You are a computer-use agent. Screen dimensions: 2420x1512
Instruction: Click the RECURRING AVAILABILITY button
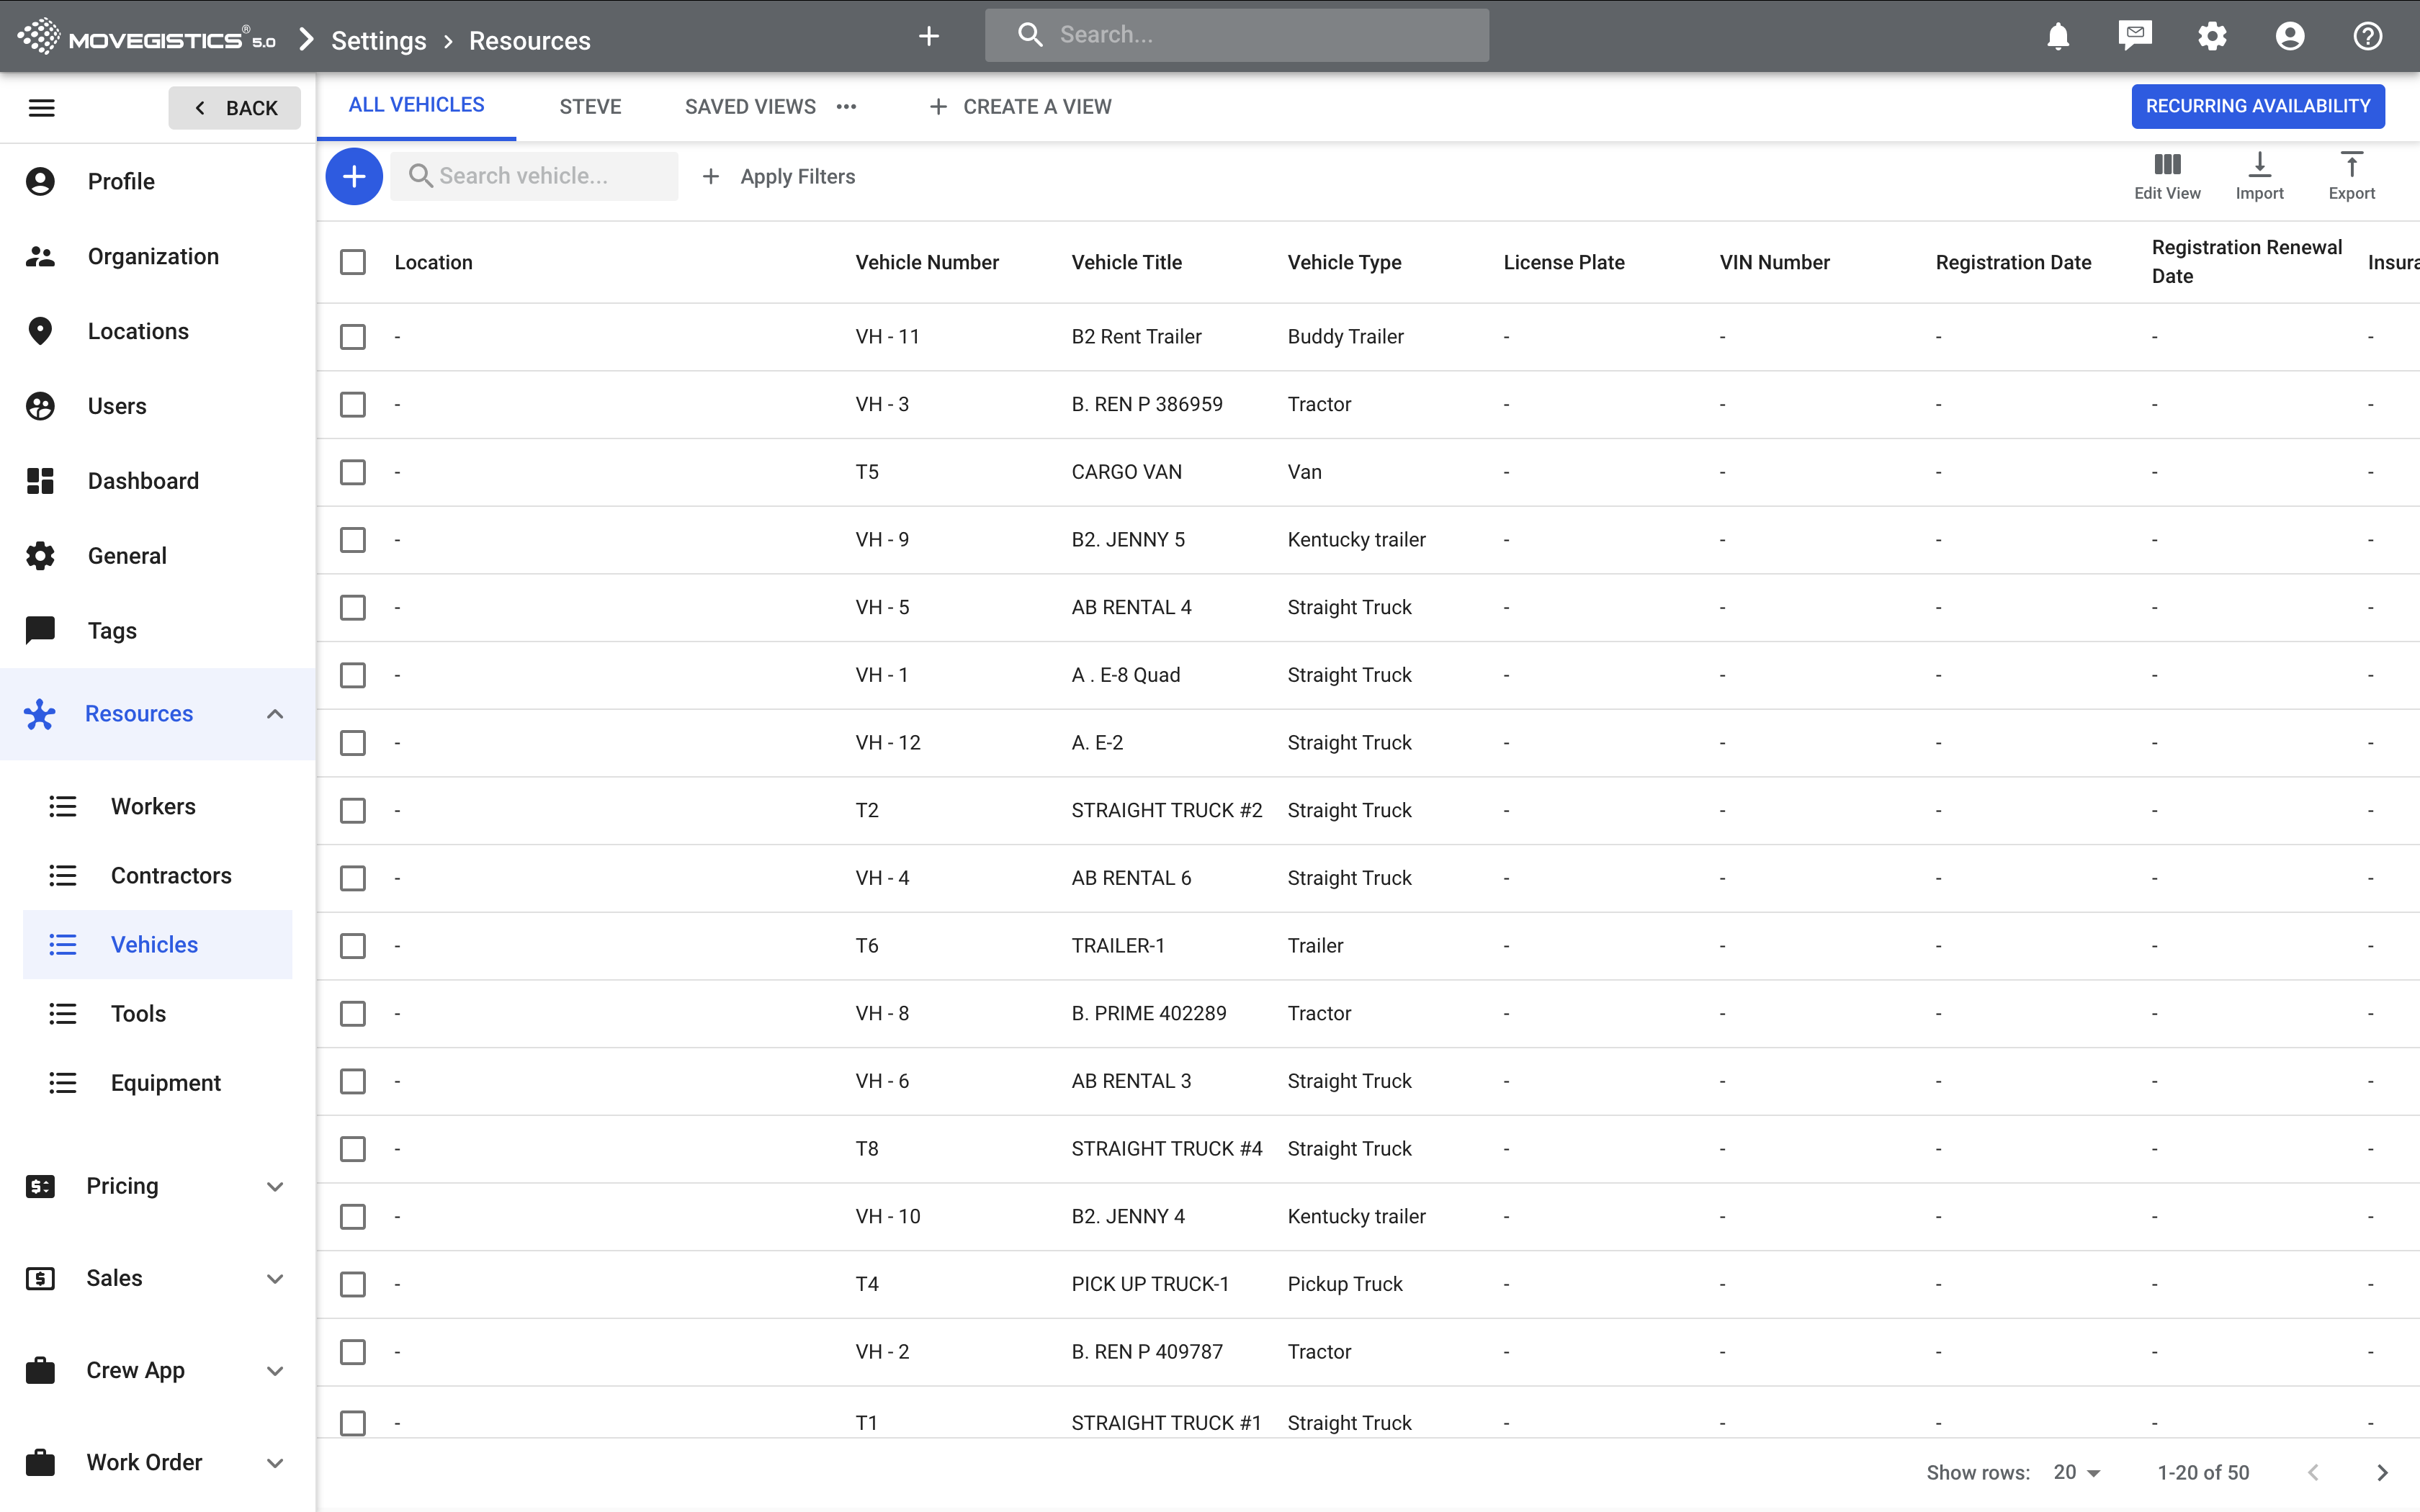click(x=2257, y=106)
